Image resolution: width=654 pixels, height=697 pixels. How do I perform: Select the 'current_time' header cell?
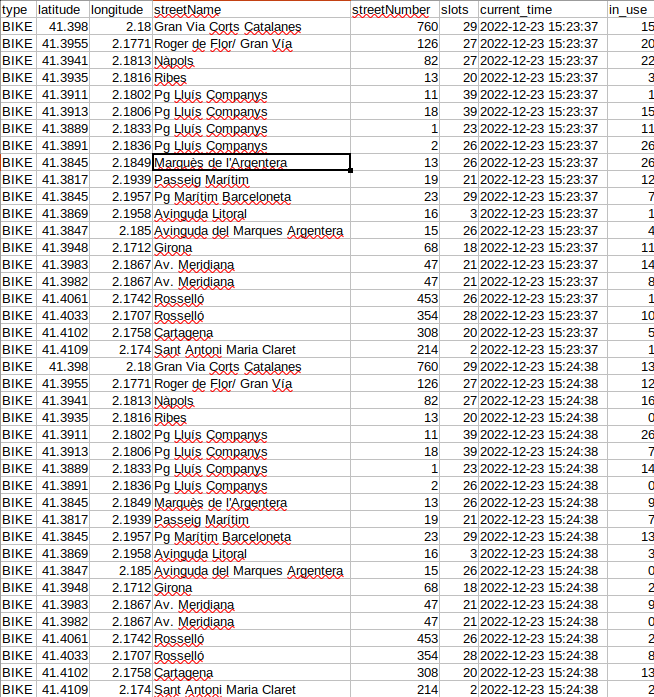[542, 9]
